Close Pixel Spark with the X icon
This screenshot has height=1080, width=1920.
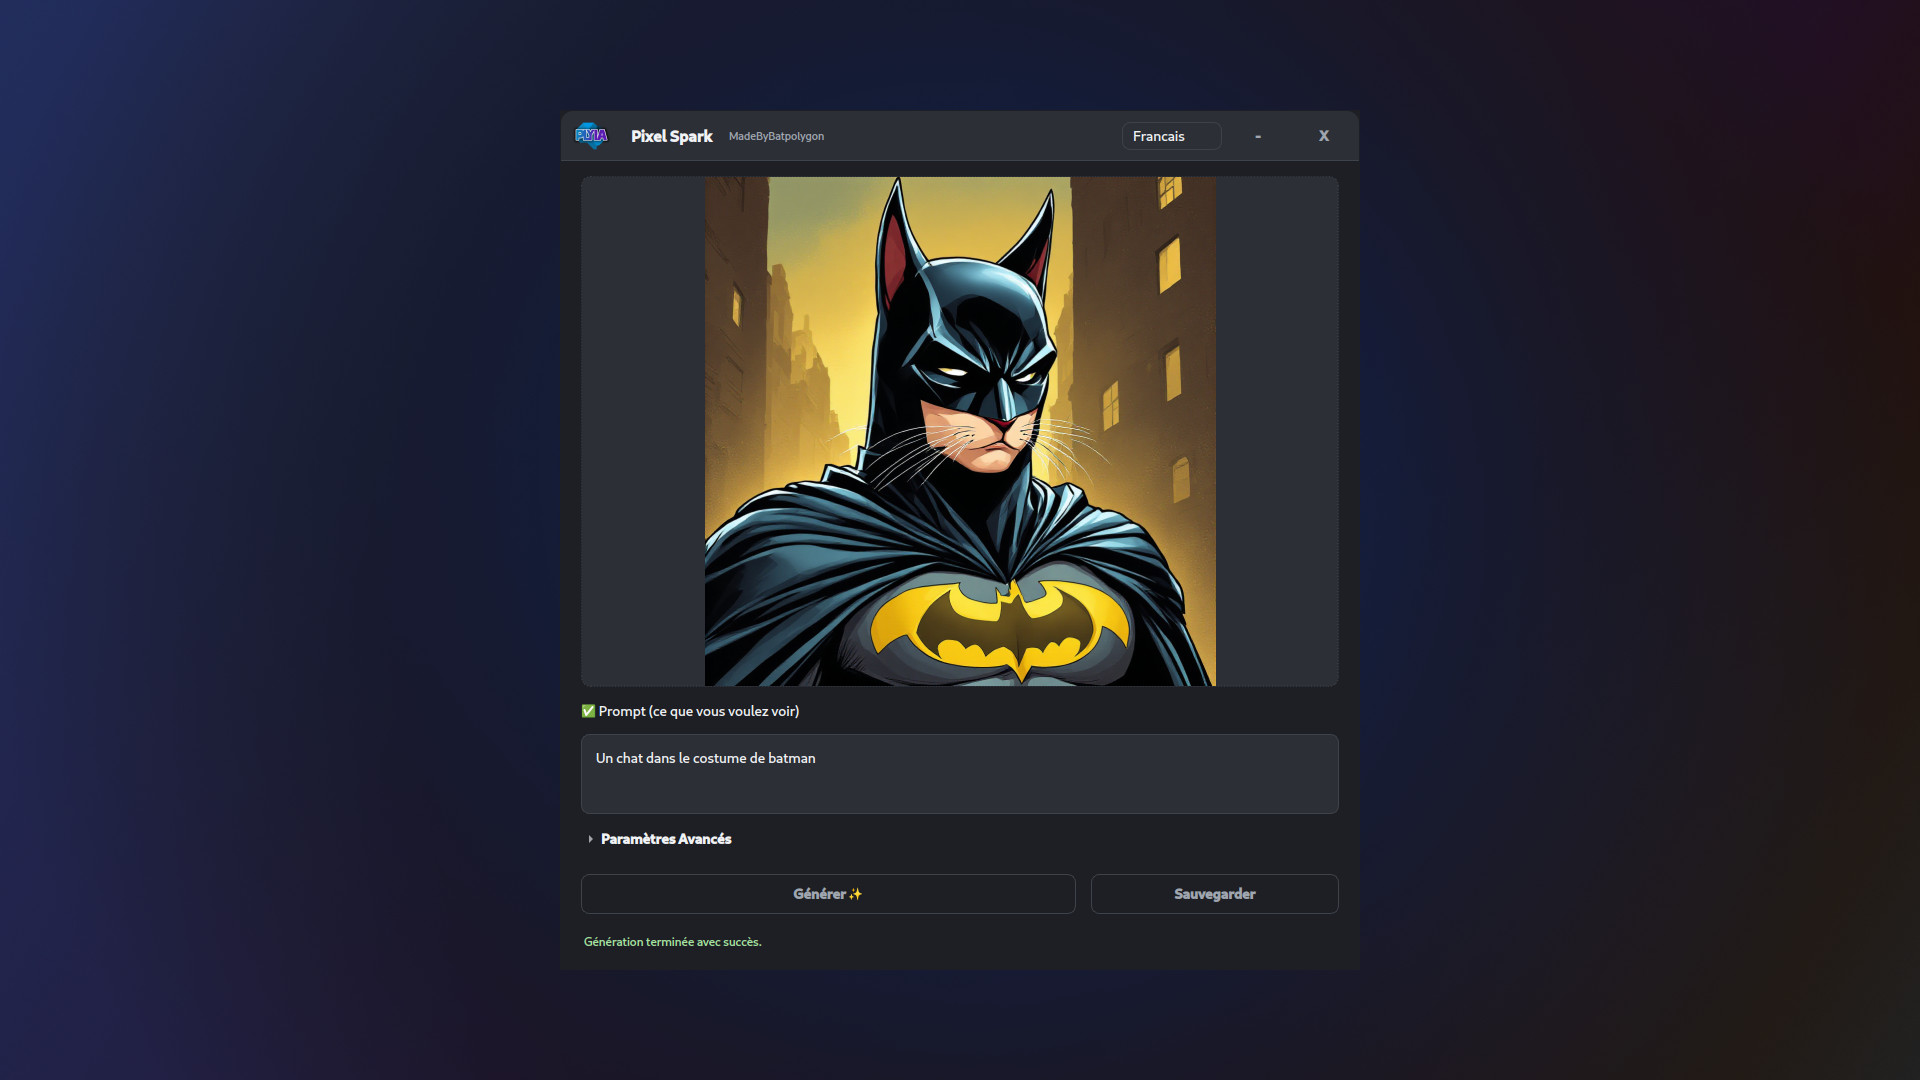tap(1323, 136)
